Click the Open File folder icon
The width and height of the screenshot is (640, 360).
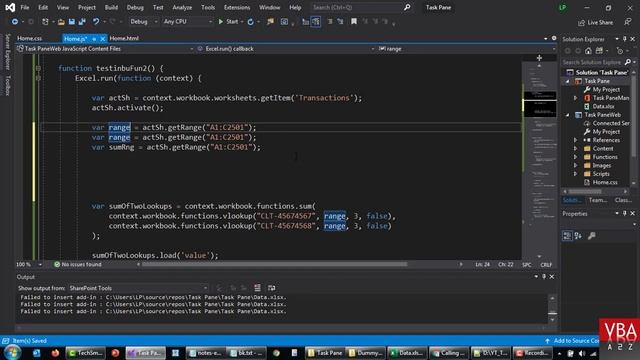click(61, 22)
